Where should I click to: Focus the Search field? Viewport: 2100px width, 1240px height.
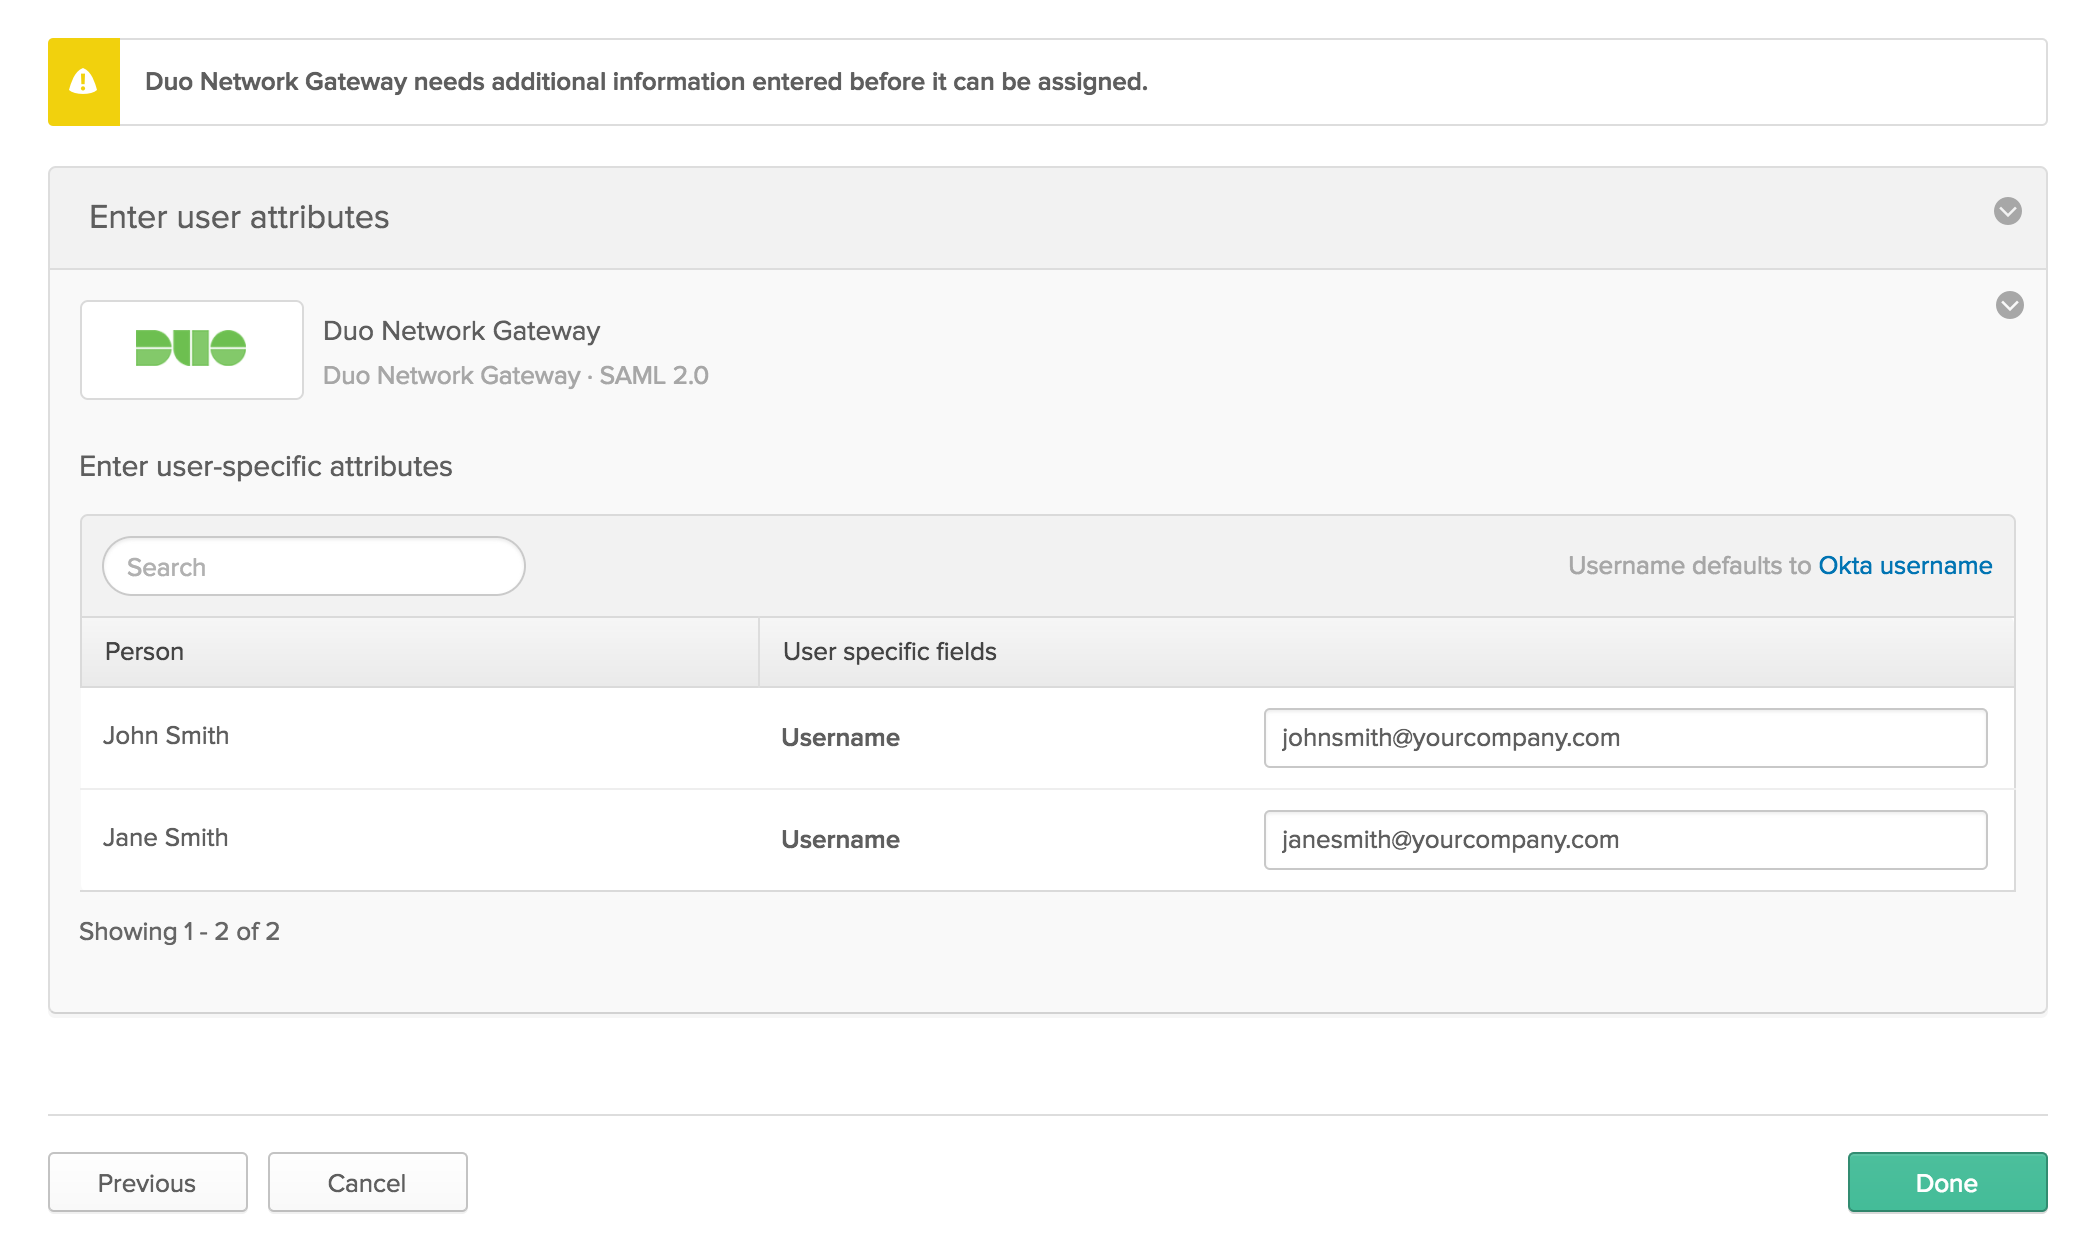point(314,566)
